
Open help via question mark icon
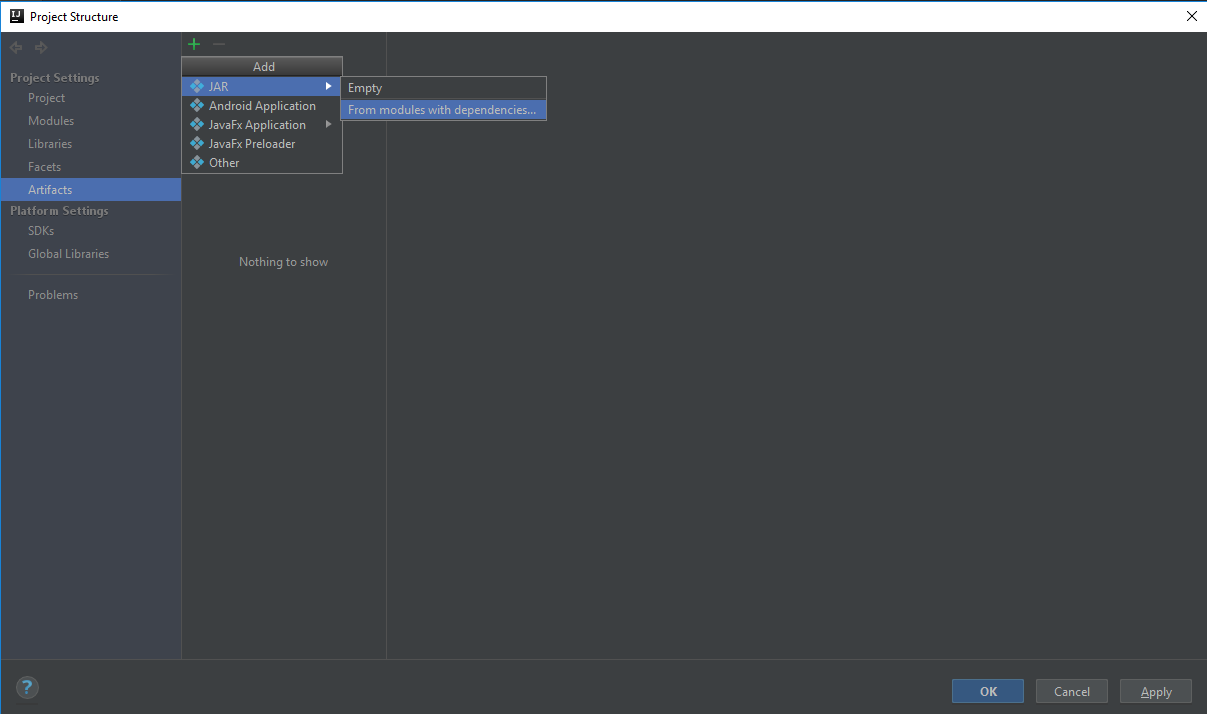pyautogui.click(x=27, y=688)
